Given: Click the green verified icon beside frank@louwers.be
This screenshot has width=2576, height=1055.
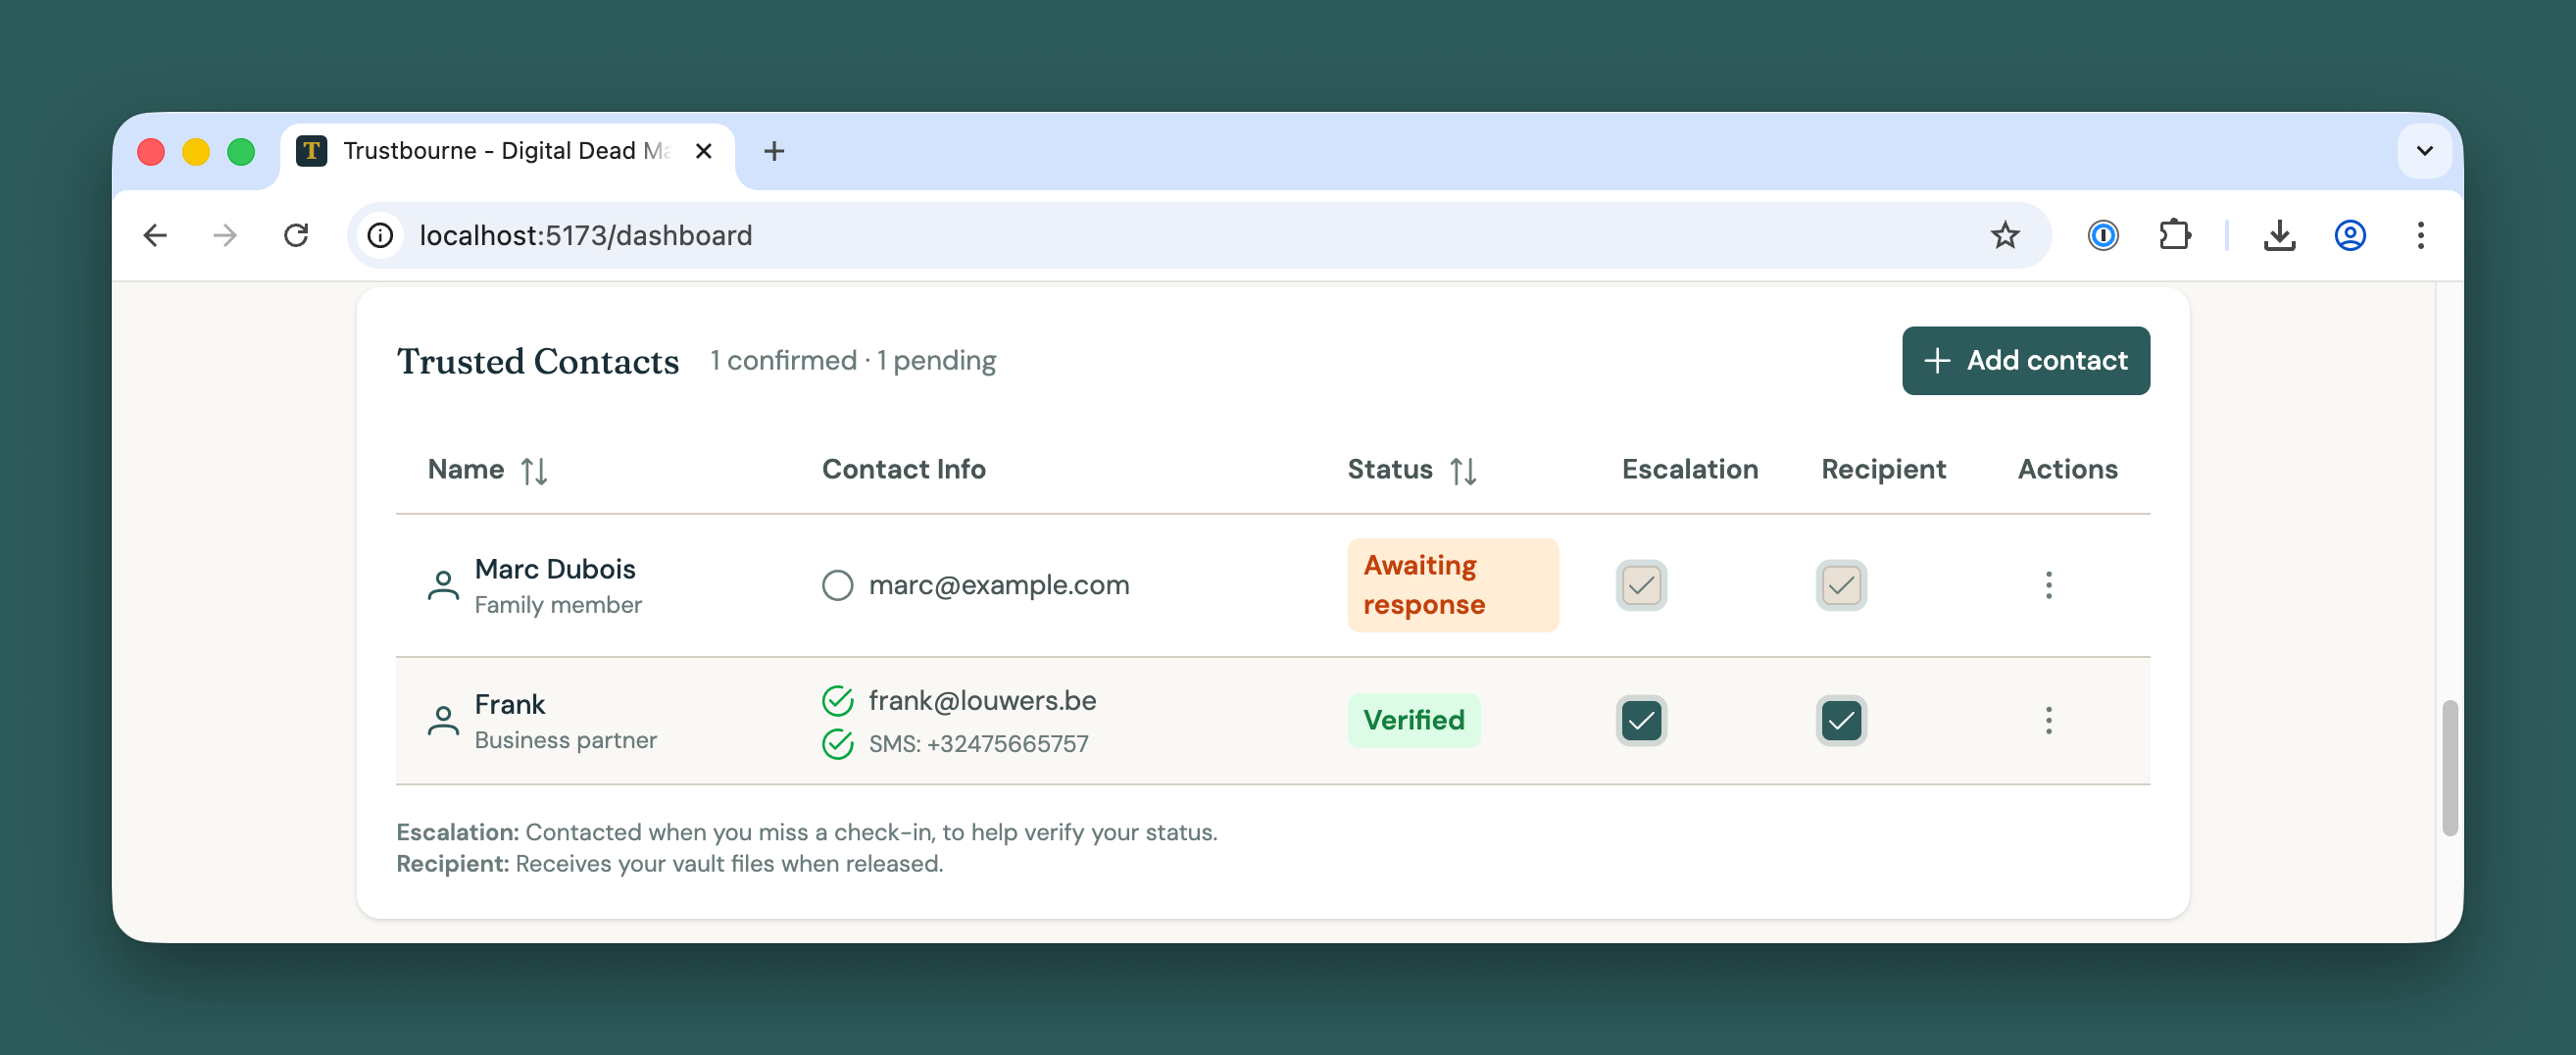Looking at the screenshot, I should (x=837, y=701).
